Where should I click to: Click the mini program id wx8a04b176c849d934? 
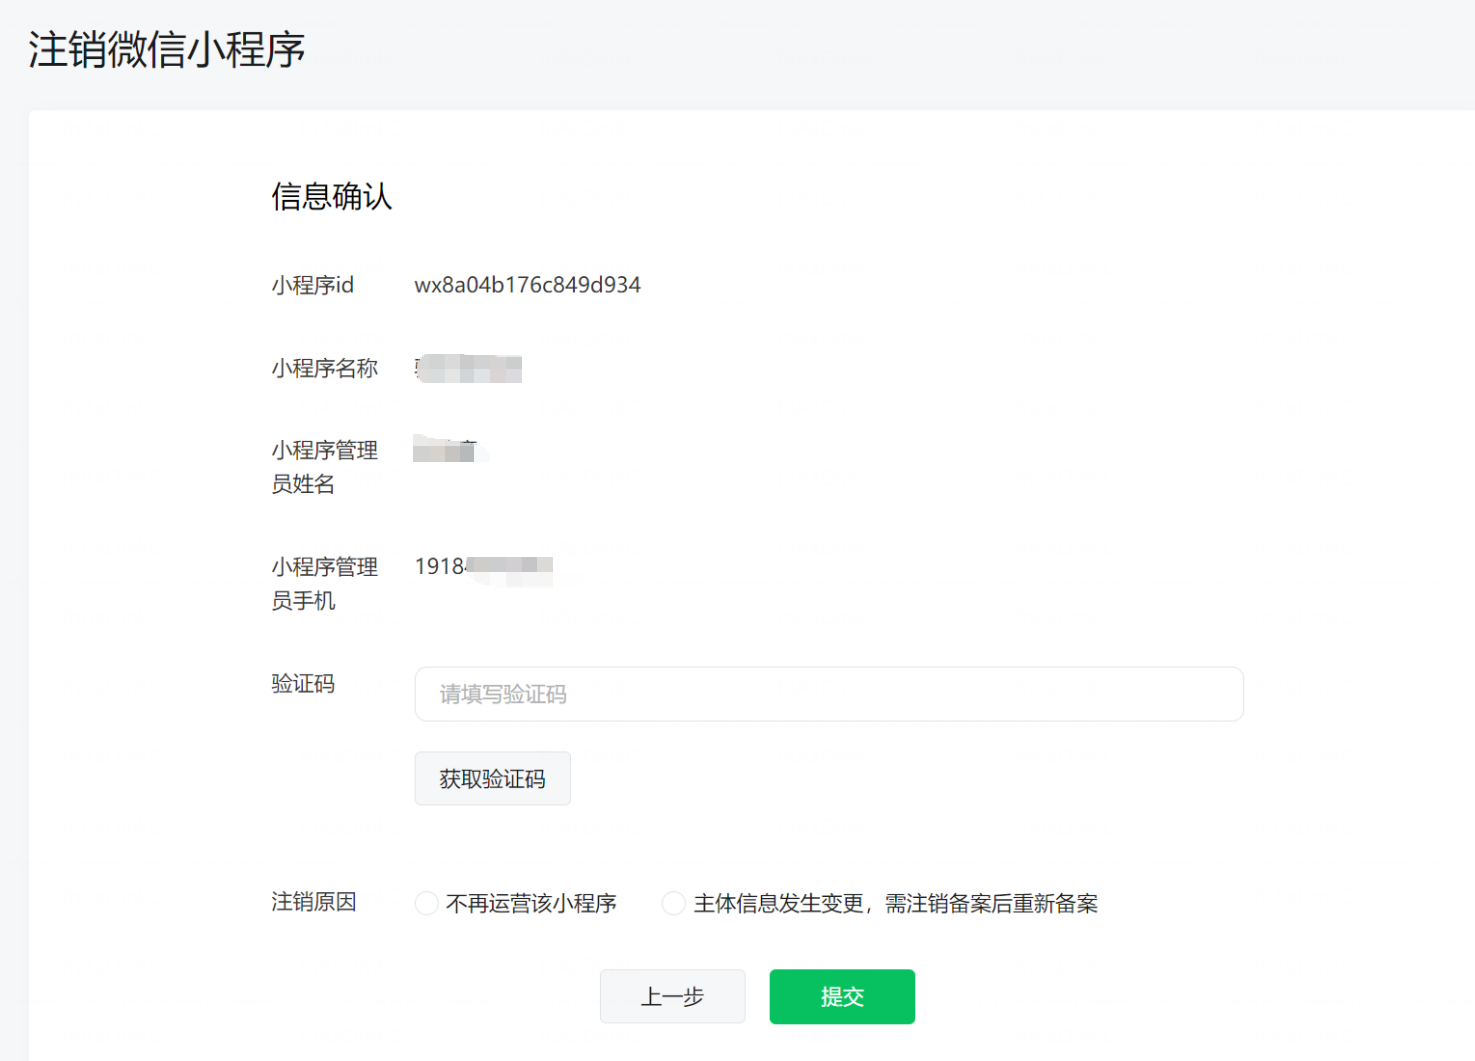point(527,285)
